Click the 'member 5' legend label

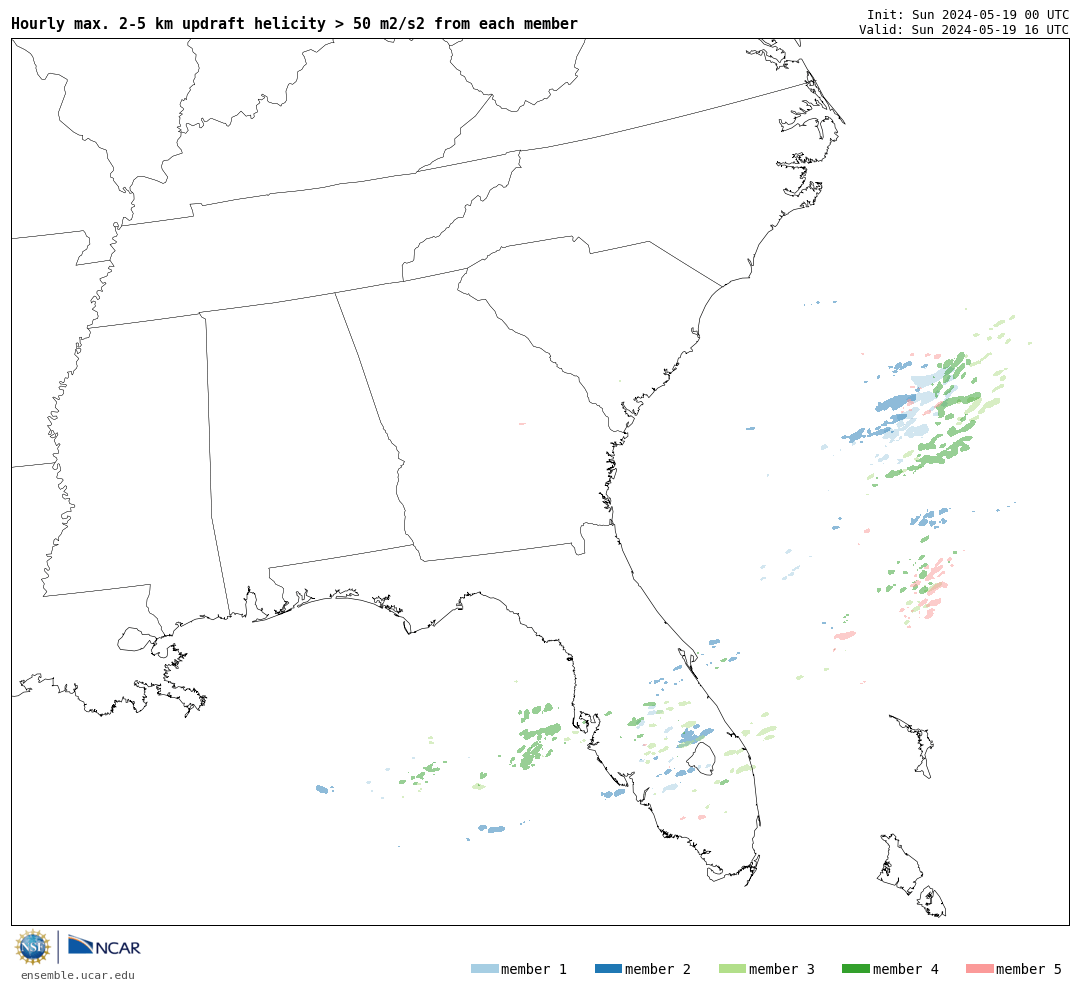1029,969
